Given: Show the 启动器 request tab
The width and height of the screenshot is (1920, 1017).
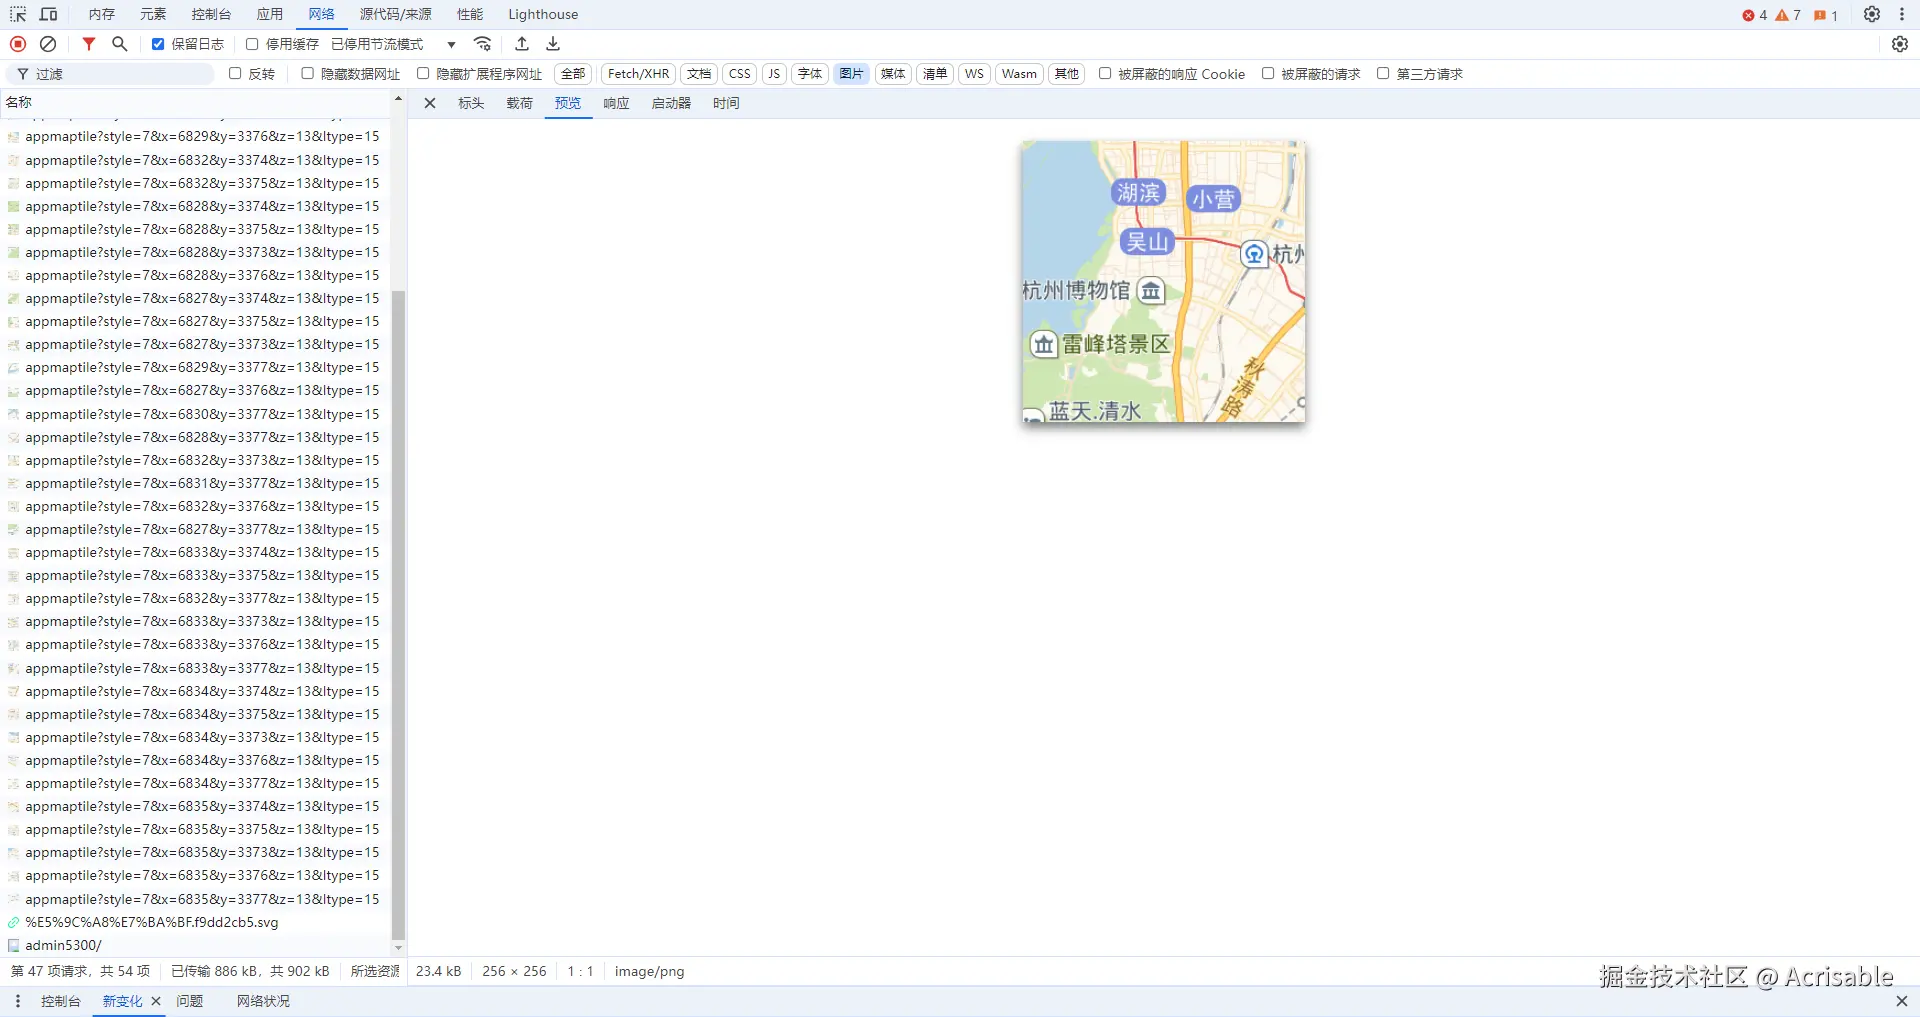Looking at the screenshot, I should click(x=671, y=103).
